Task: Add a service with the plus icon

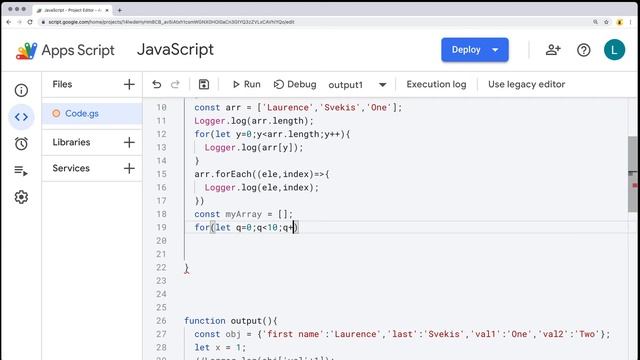Action: point(129,168)
